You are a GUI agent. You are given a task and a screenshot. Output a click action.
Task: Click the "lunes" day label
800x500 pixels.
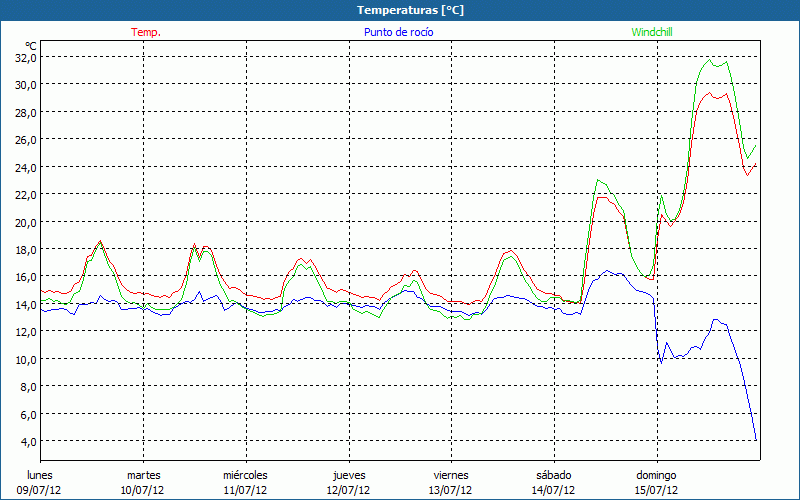(40, 475)
